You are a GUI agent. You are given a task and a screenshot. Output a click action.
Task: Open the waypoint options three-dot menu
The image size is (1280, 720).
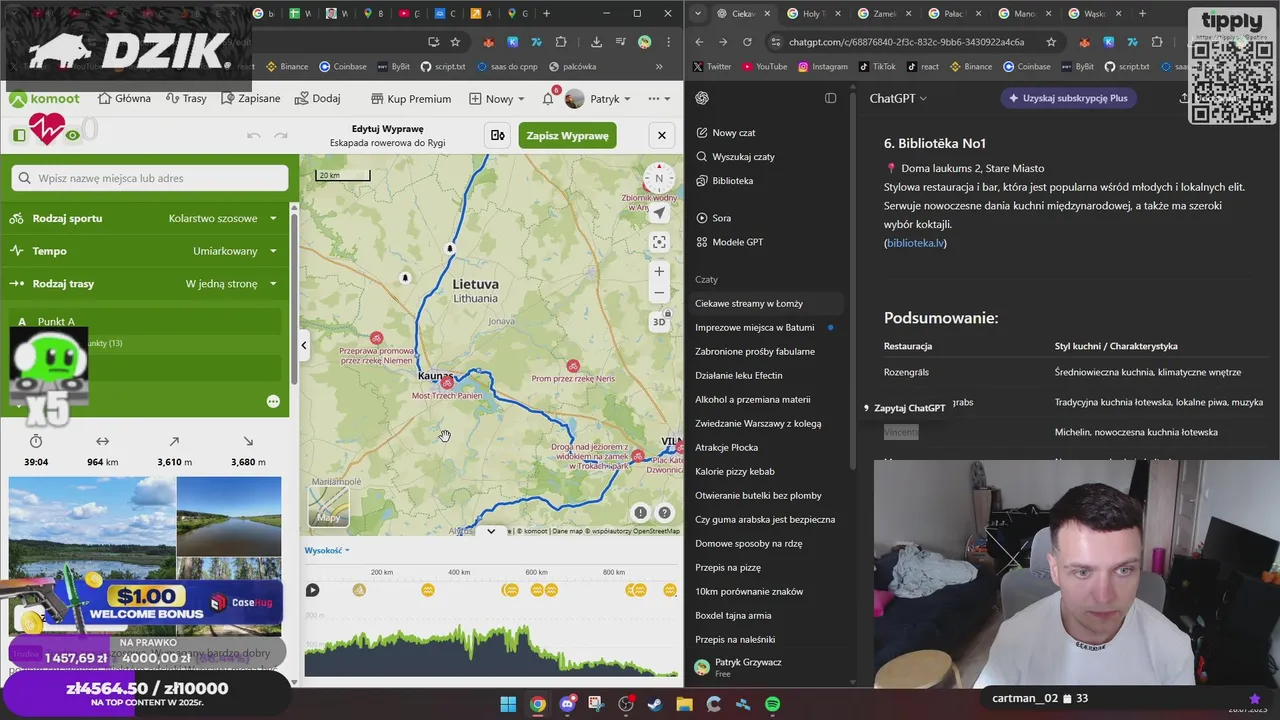273,402
